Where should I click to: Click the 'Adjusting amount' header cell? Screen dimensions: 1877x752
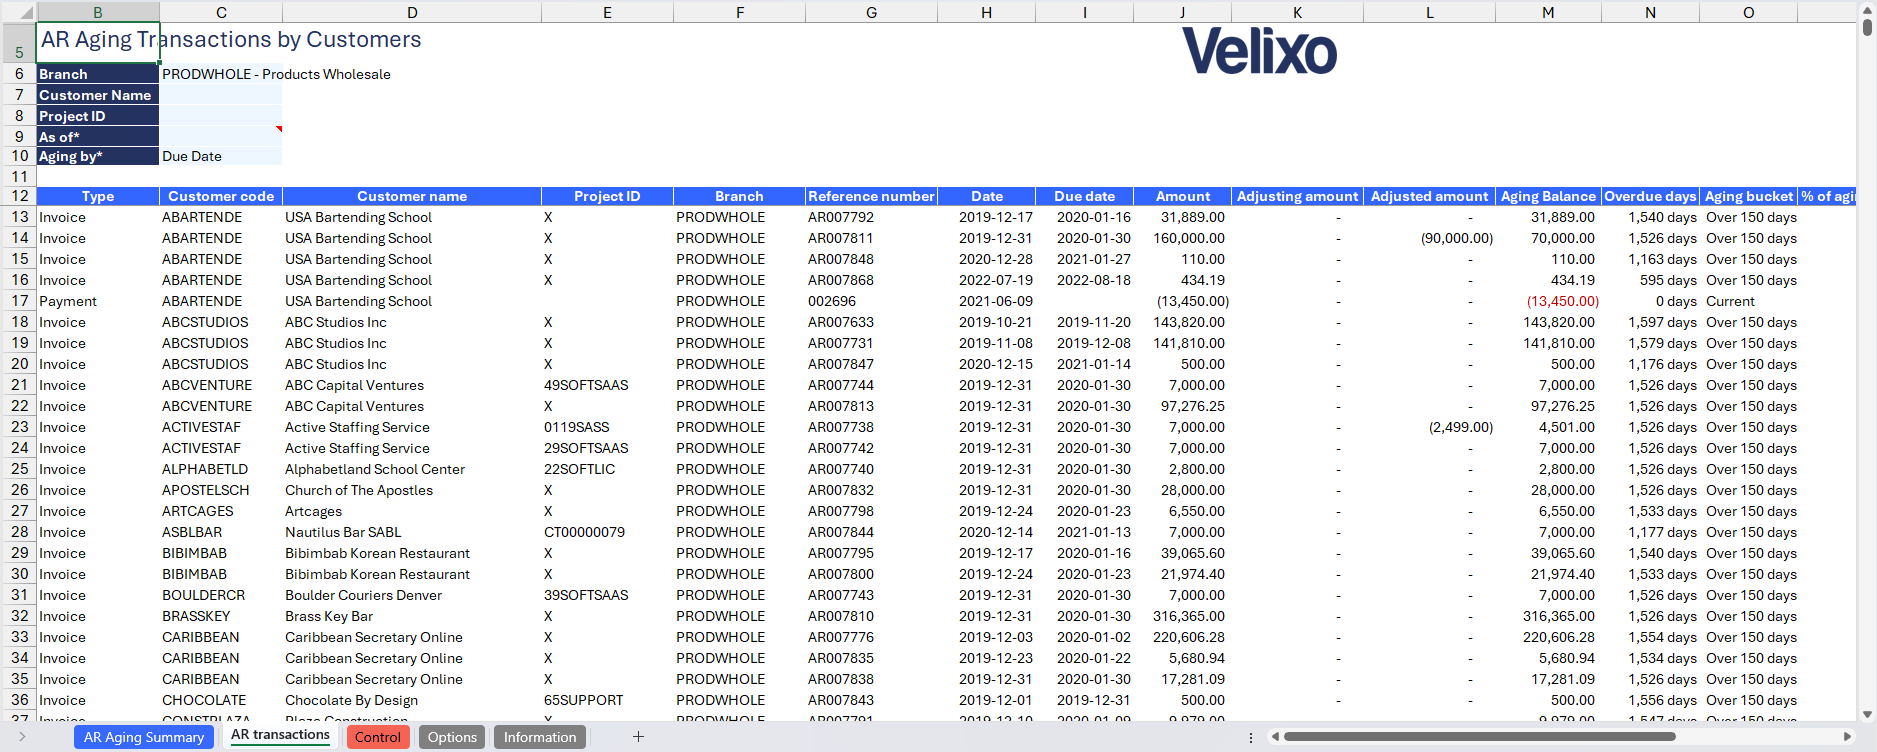[x=1297, y=196]
